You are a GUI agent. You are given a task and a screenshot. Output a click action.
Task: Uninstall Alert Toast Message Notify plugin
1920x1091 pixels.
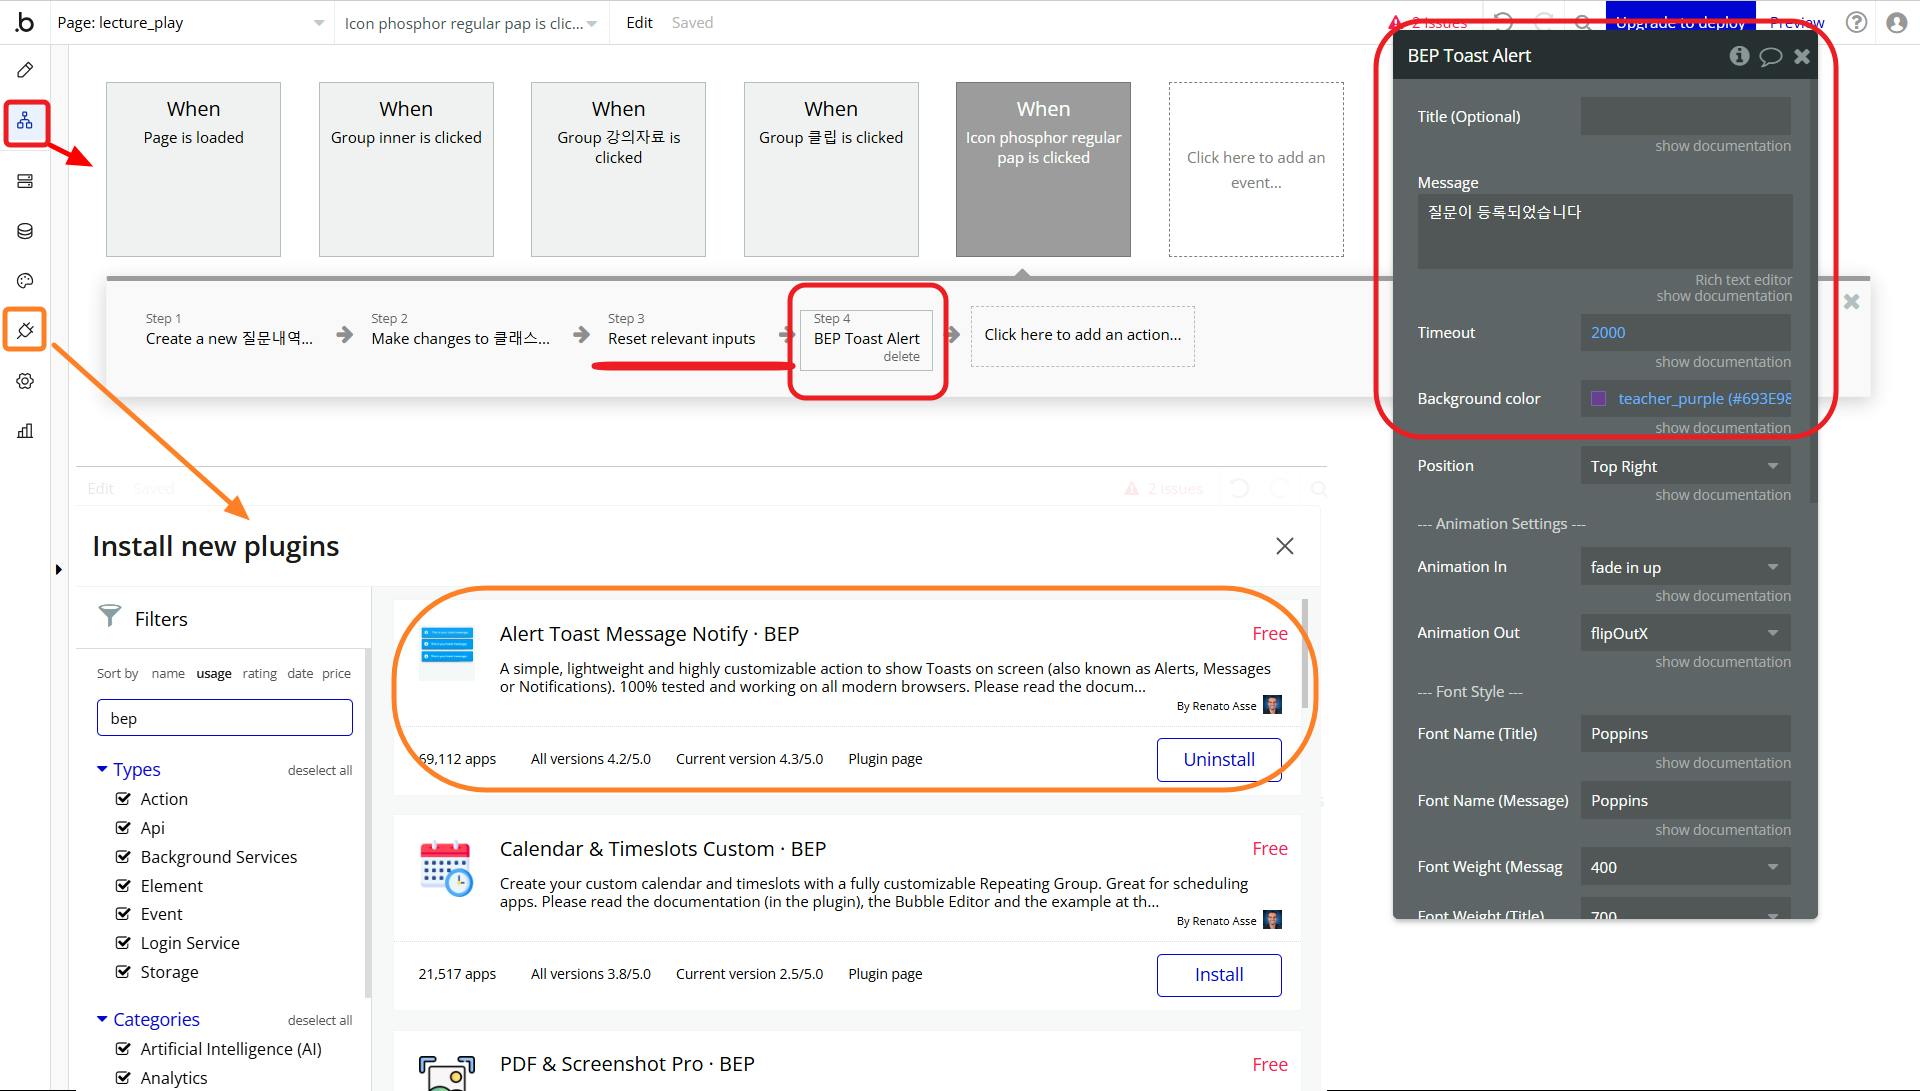coord(1218,760)
